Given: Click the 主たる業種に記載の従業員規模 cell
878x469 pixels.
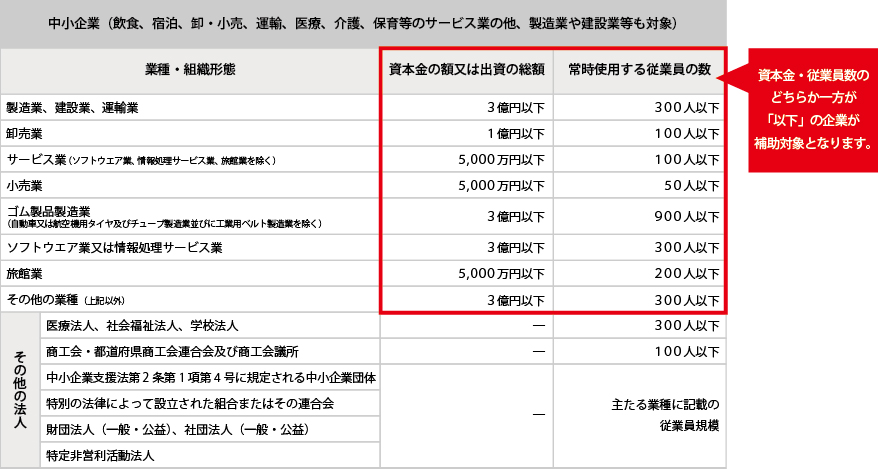Looking at the screenshot, I should click(664, 416).
